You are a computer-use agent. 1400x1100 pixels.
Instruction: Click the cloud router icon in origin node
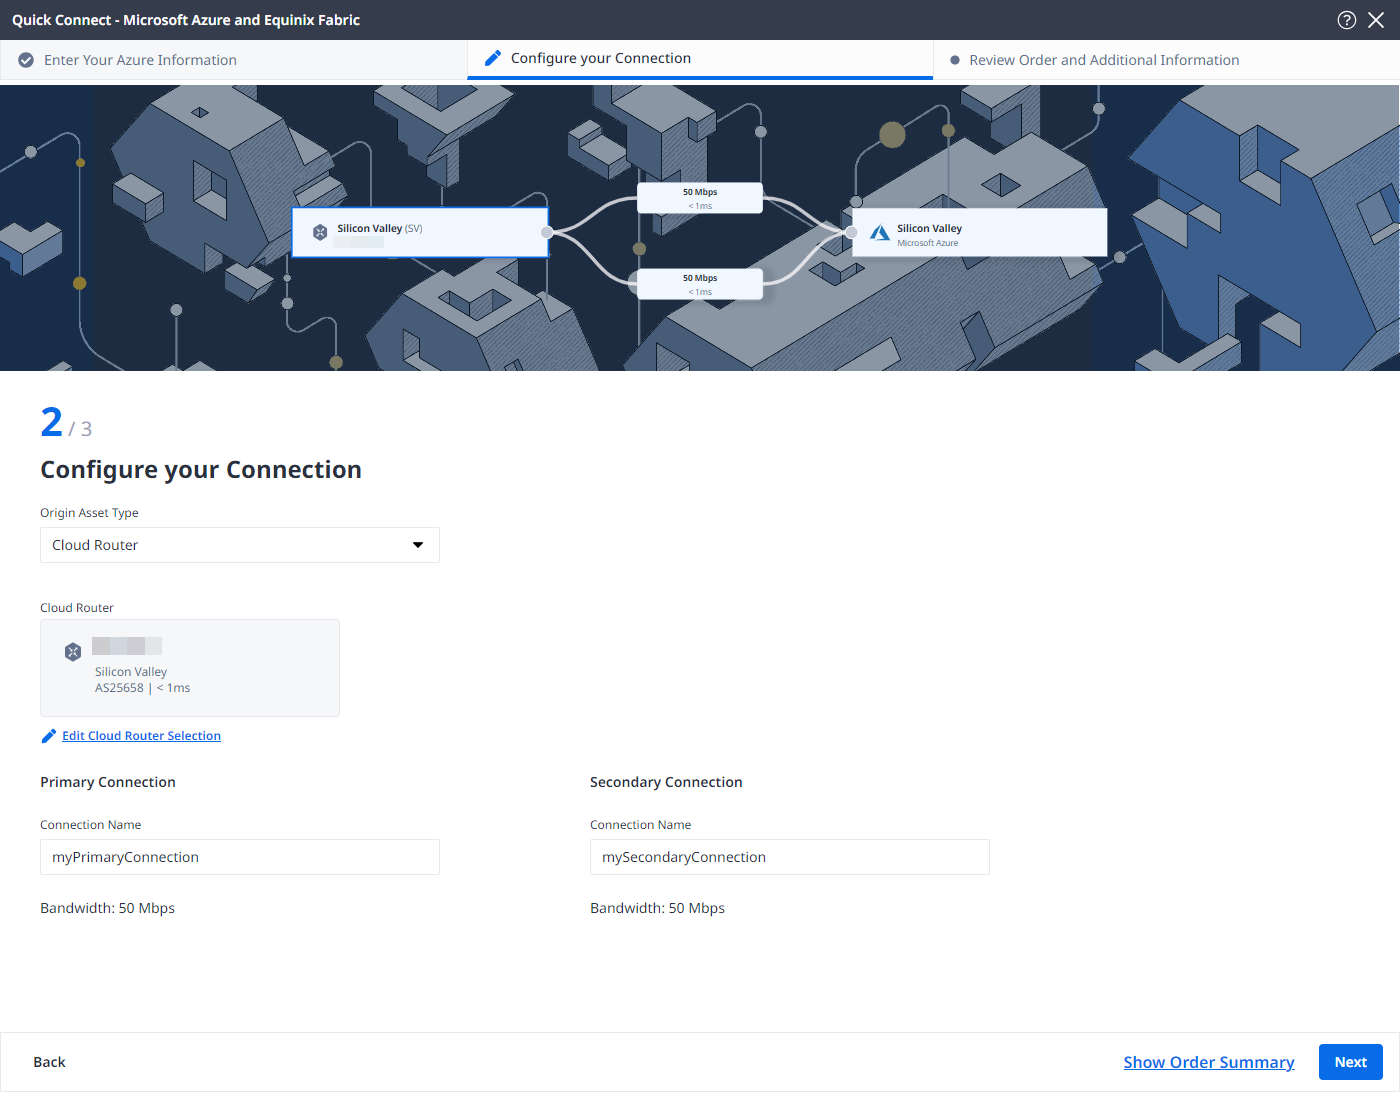tap(320, 232)
